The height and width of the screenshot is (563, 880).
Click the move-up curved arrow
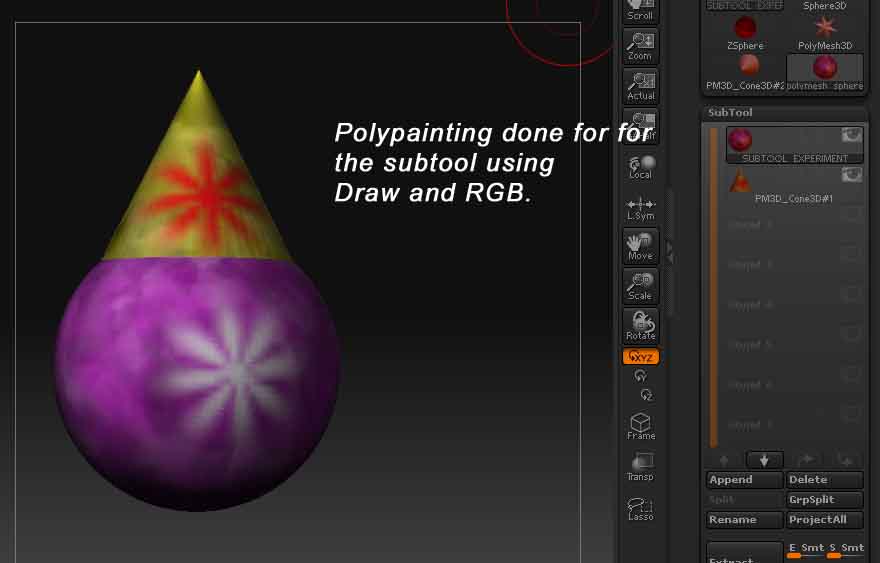tap(805, 460)
